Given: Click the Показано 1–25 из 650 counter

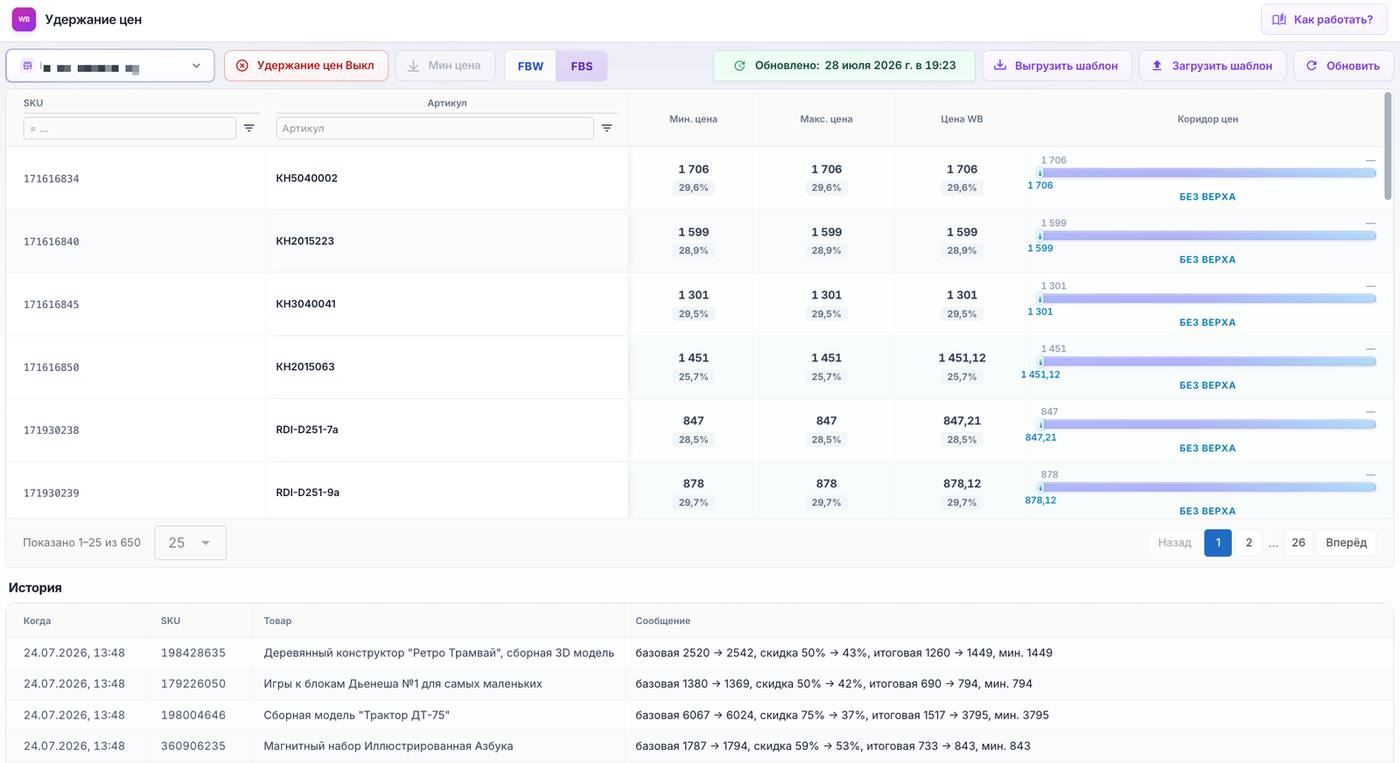Looking at the screenshot, I should (82, 543).
